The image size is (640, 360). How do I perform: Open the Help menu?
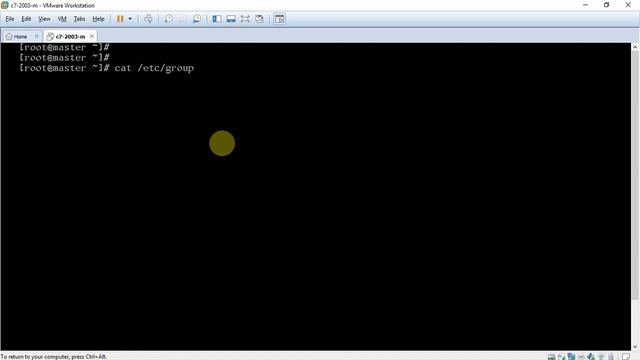[x=98, y=19]
